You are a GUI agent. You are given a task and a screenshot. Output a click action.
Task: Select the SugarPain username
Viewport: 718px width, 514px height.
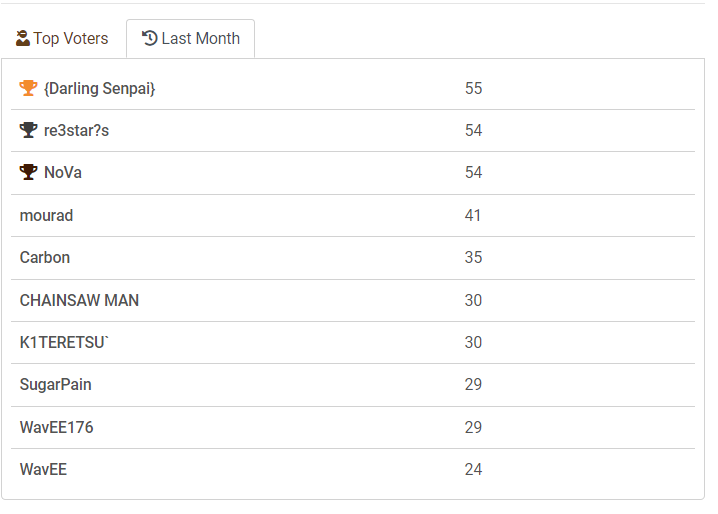click(56, 384)
